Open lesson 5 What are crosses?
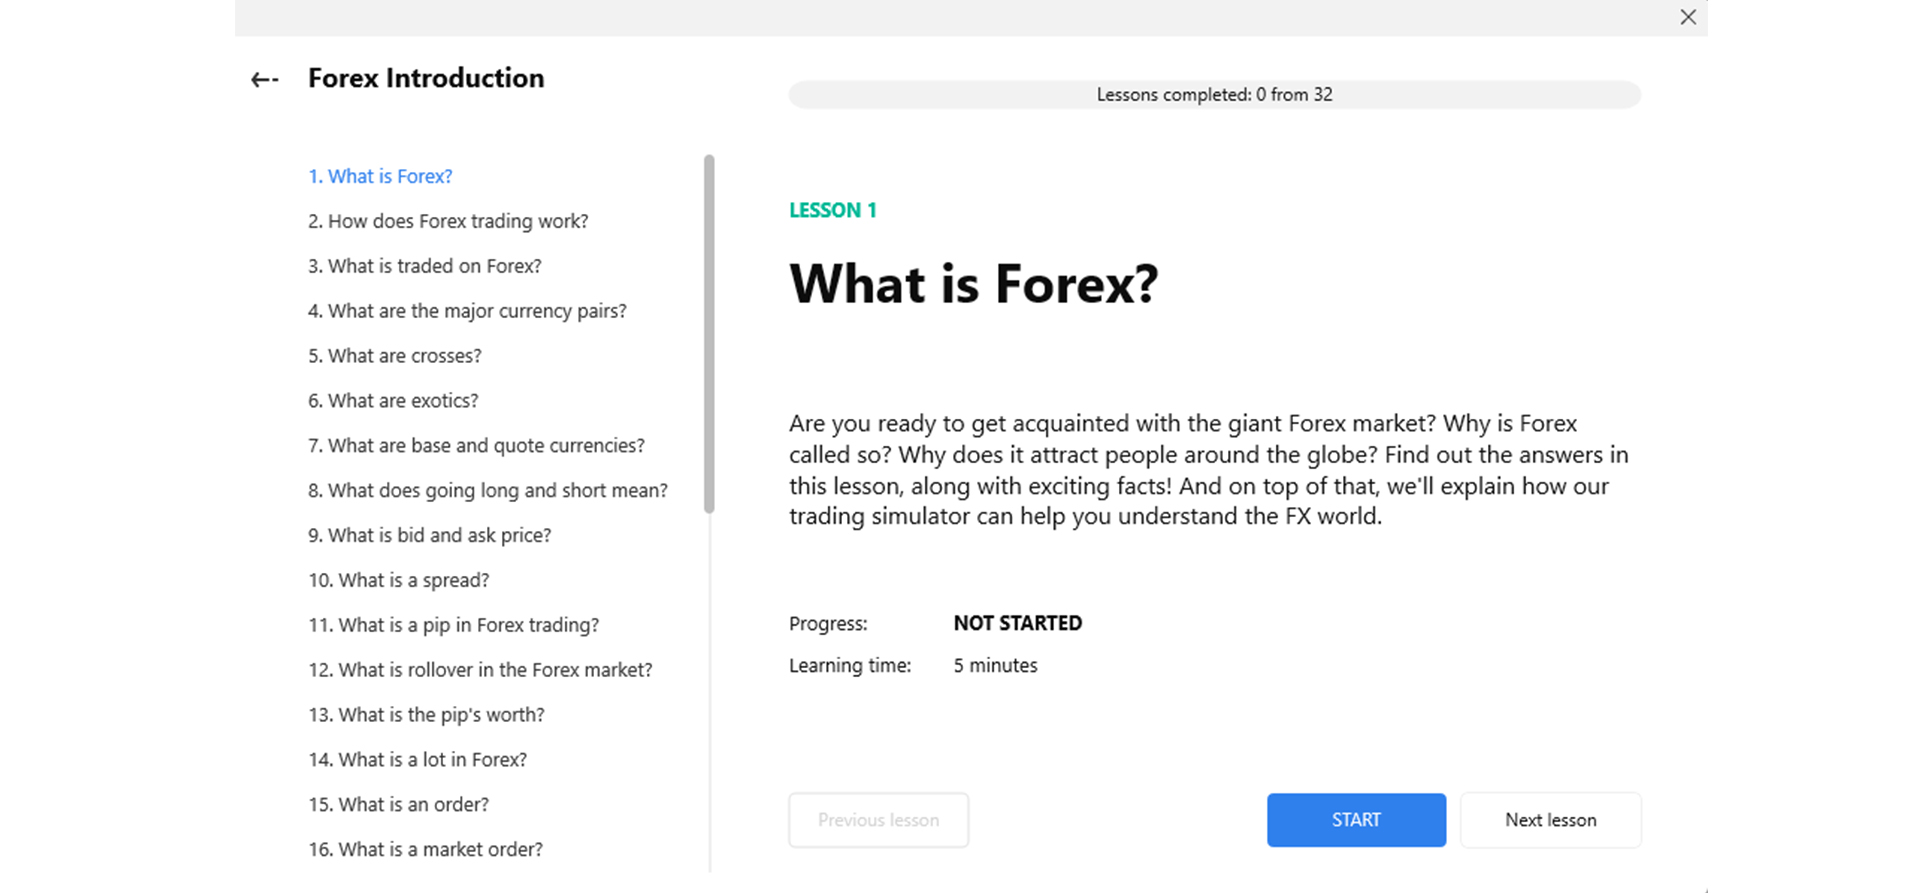The height and width of the screenshot is (893, 1913). [395, 356]
